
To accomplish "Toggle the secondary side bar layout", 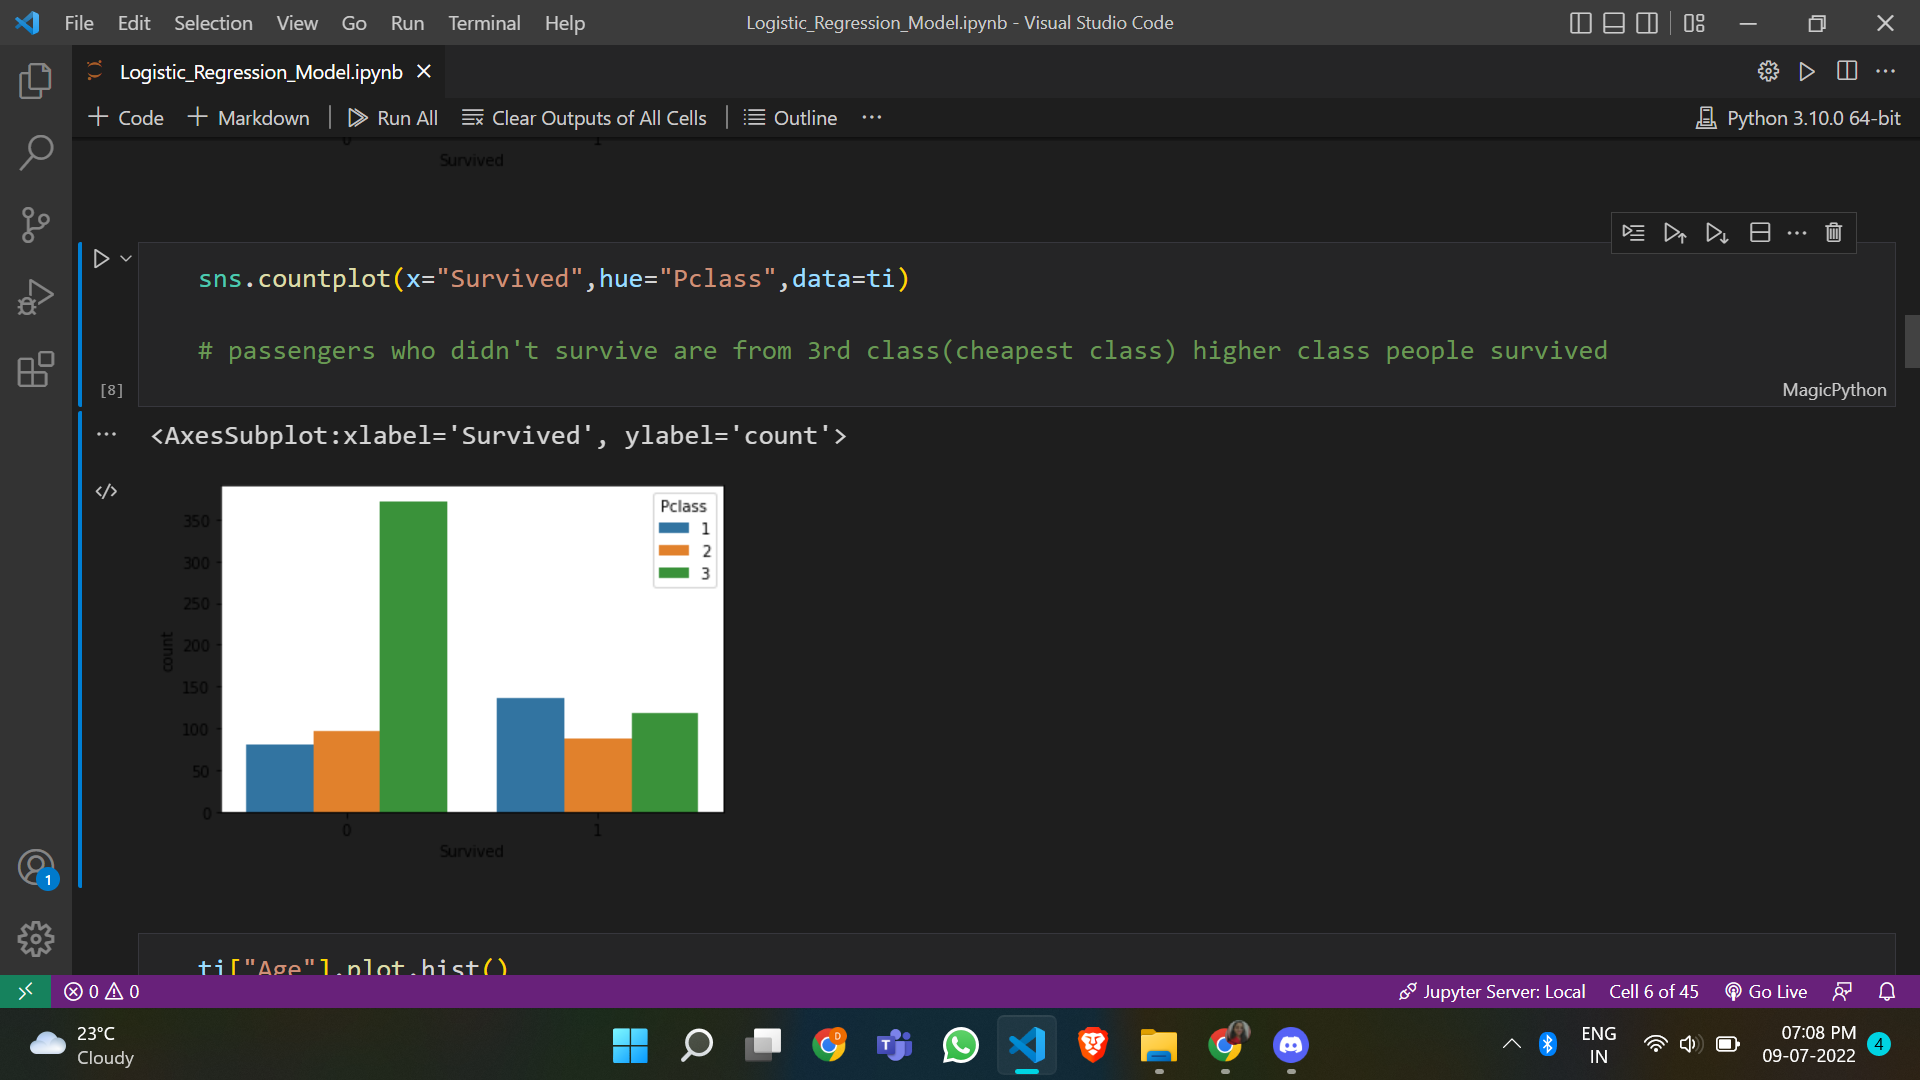I will coord(1646,23).
